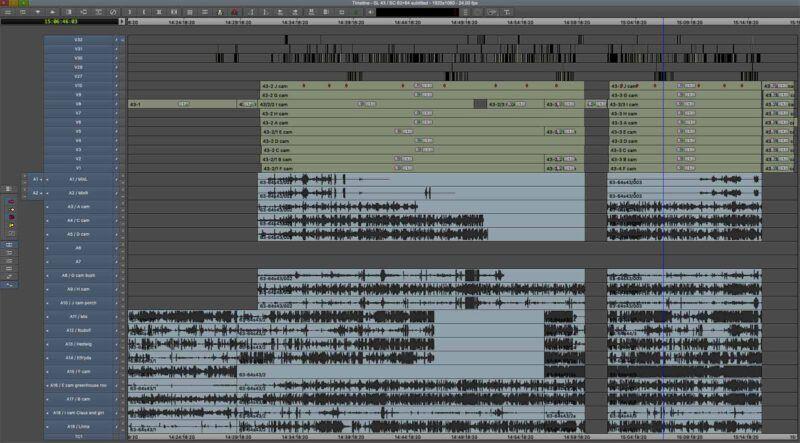Click the Mark In bracket icon in toolbar
800x443 pixels.
point(129,12)
